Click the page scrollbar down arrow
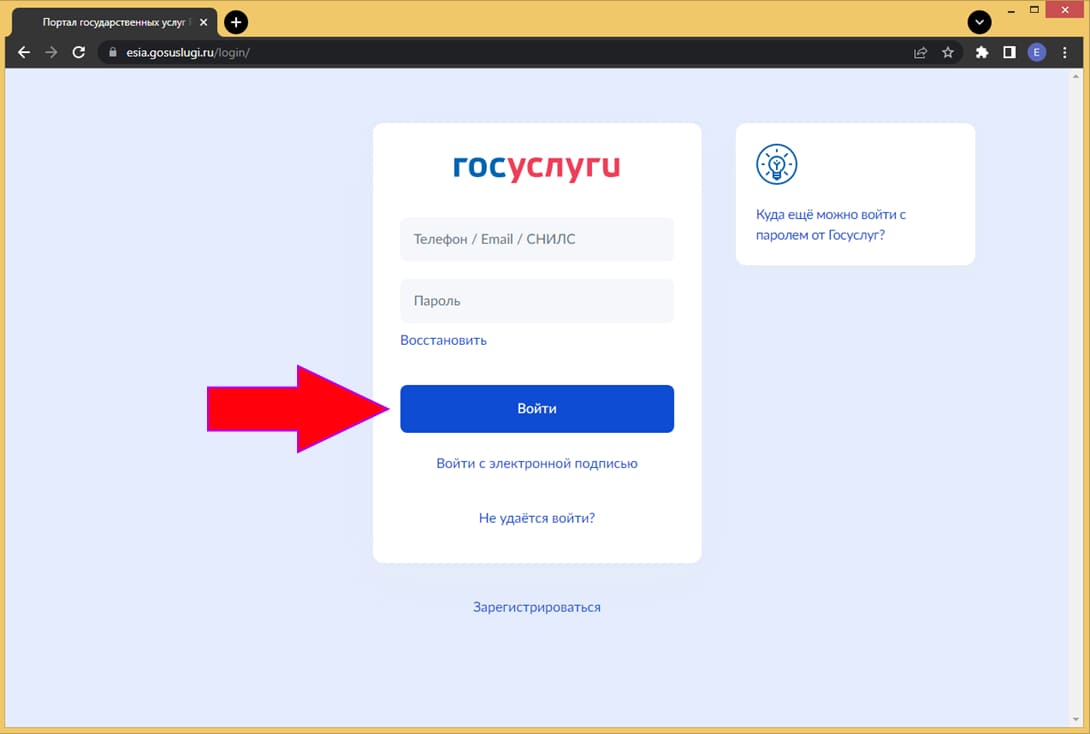1090x734 pixels. (1077, 720)
